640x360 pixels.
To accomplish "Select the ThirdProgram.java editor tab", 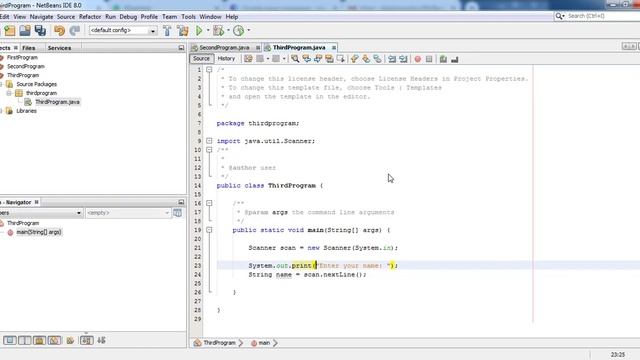I will point(299,48).
